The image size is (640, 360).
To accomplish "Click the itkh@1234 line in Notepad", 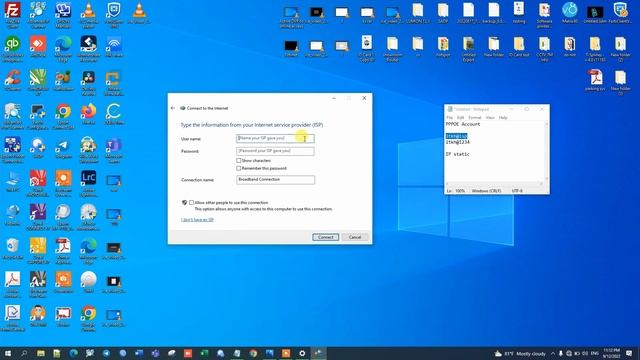I will click(458, 142).
